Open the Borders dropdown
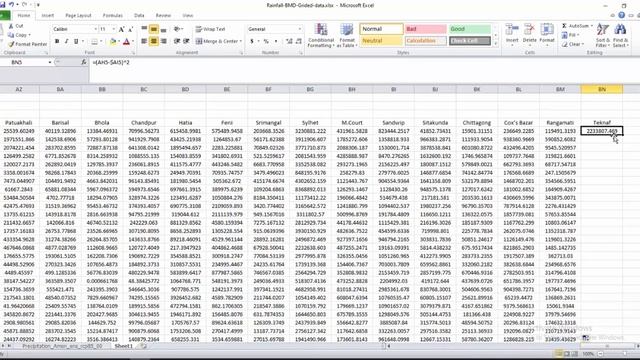Viewport: 640px width, 360px height. [x=101, y=41]
